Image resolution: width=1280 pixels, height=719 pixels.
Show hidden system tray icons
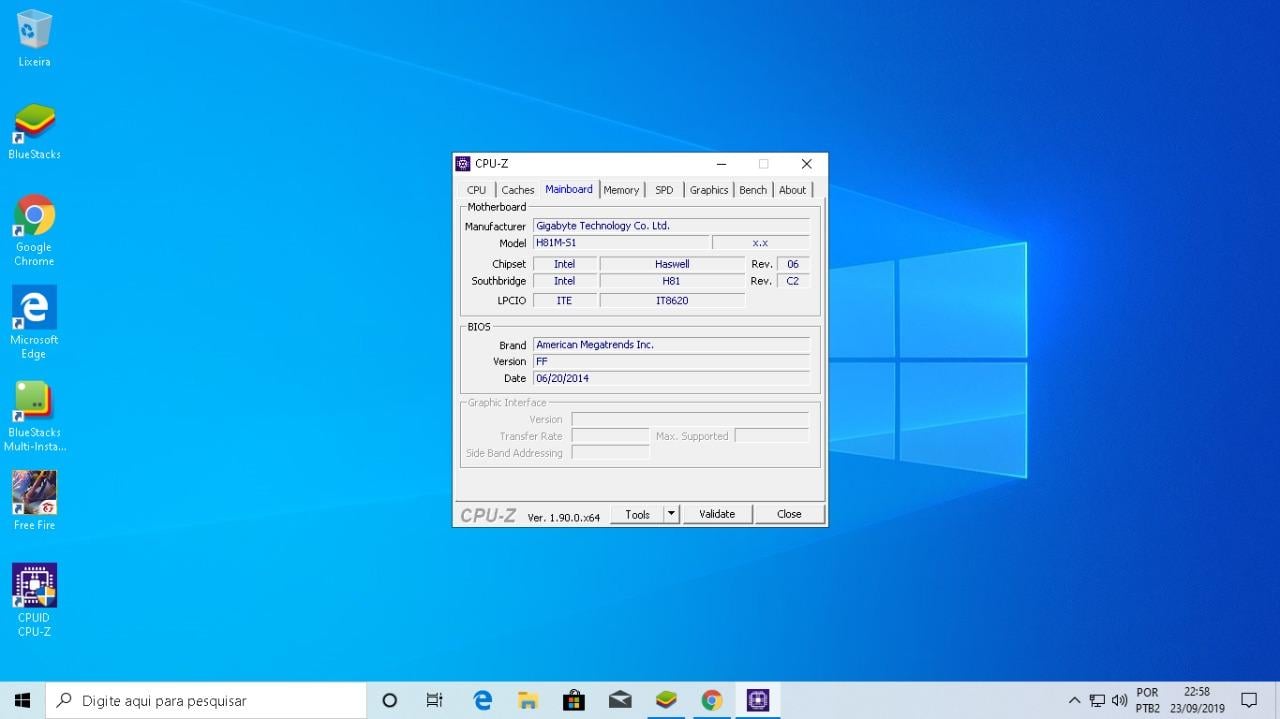[x=1074, y=700]
